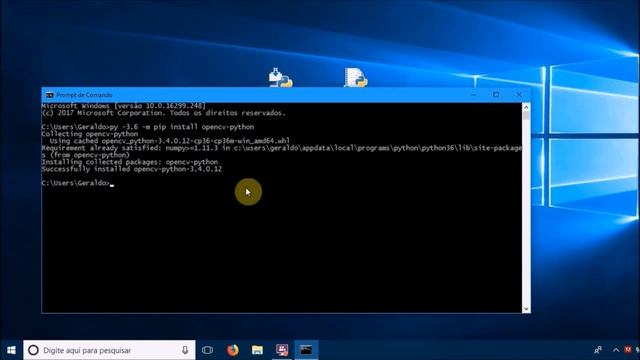The width and height of the screenshot is (640, 360).
Task: Click the last C:\Users\Geraldo> prompt
Action: 76,183
